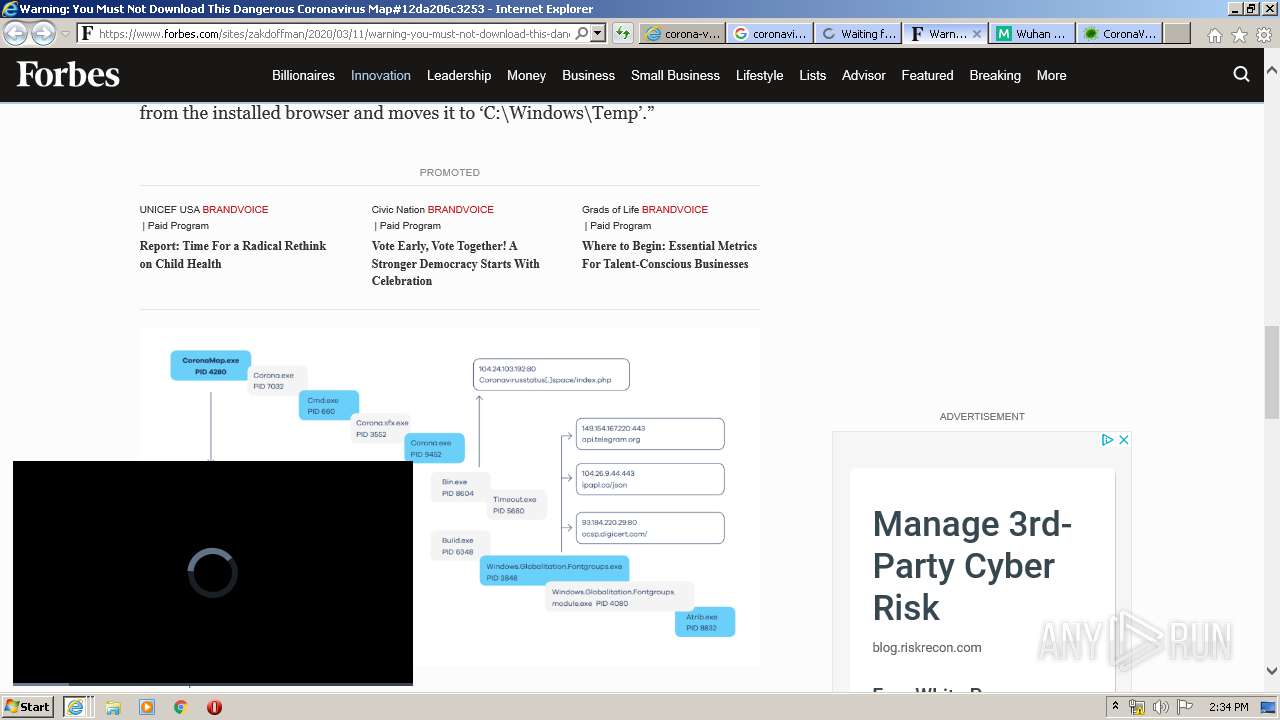Click the CoronaMap.exe process diagram image
This screenshot has height=720, width=1280.
[x=450, y=497]
